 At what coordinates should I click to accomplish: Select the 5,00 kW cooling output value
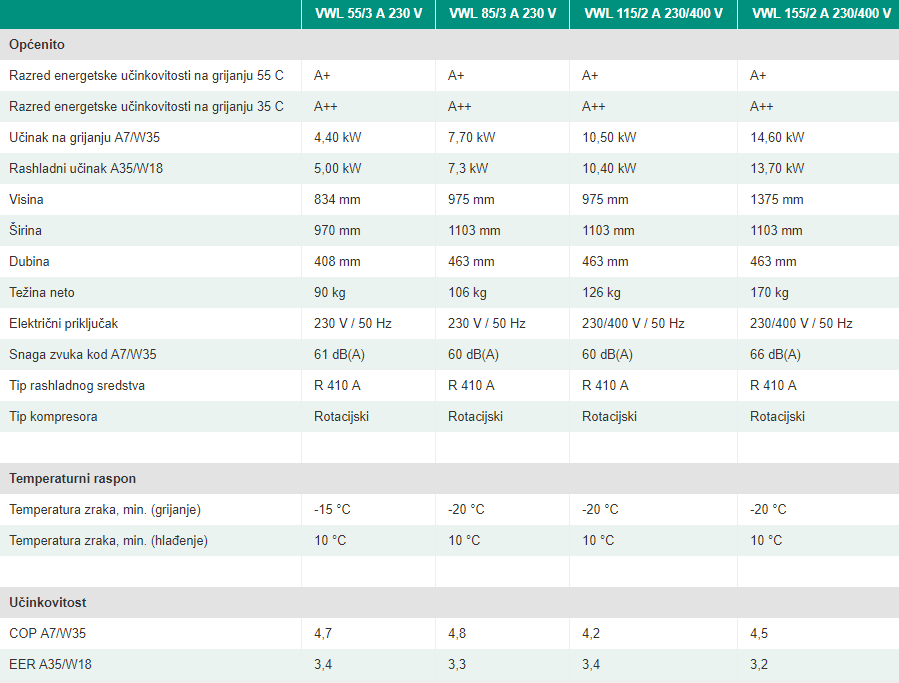338,169
